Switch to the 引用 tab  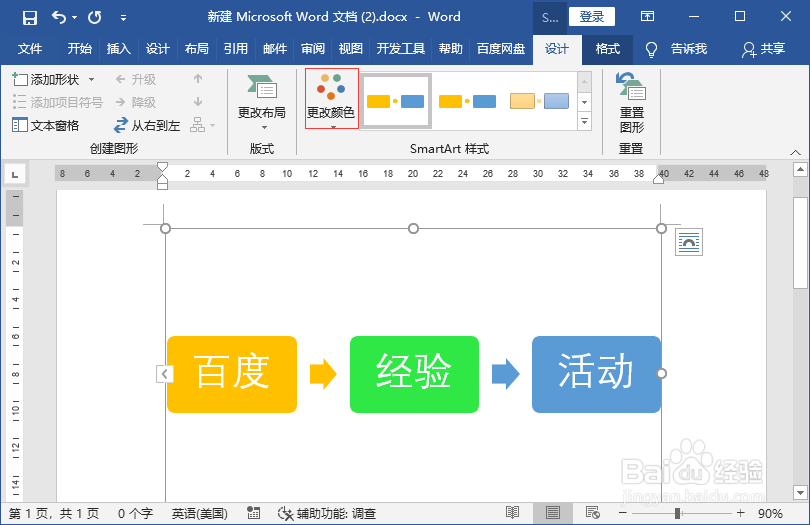(236, 49)
